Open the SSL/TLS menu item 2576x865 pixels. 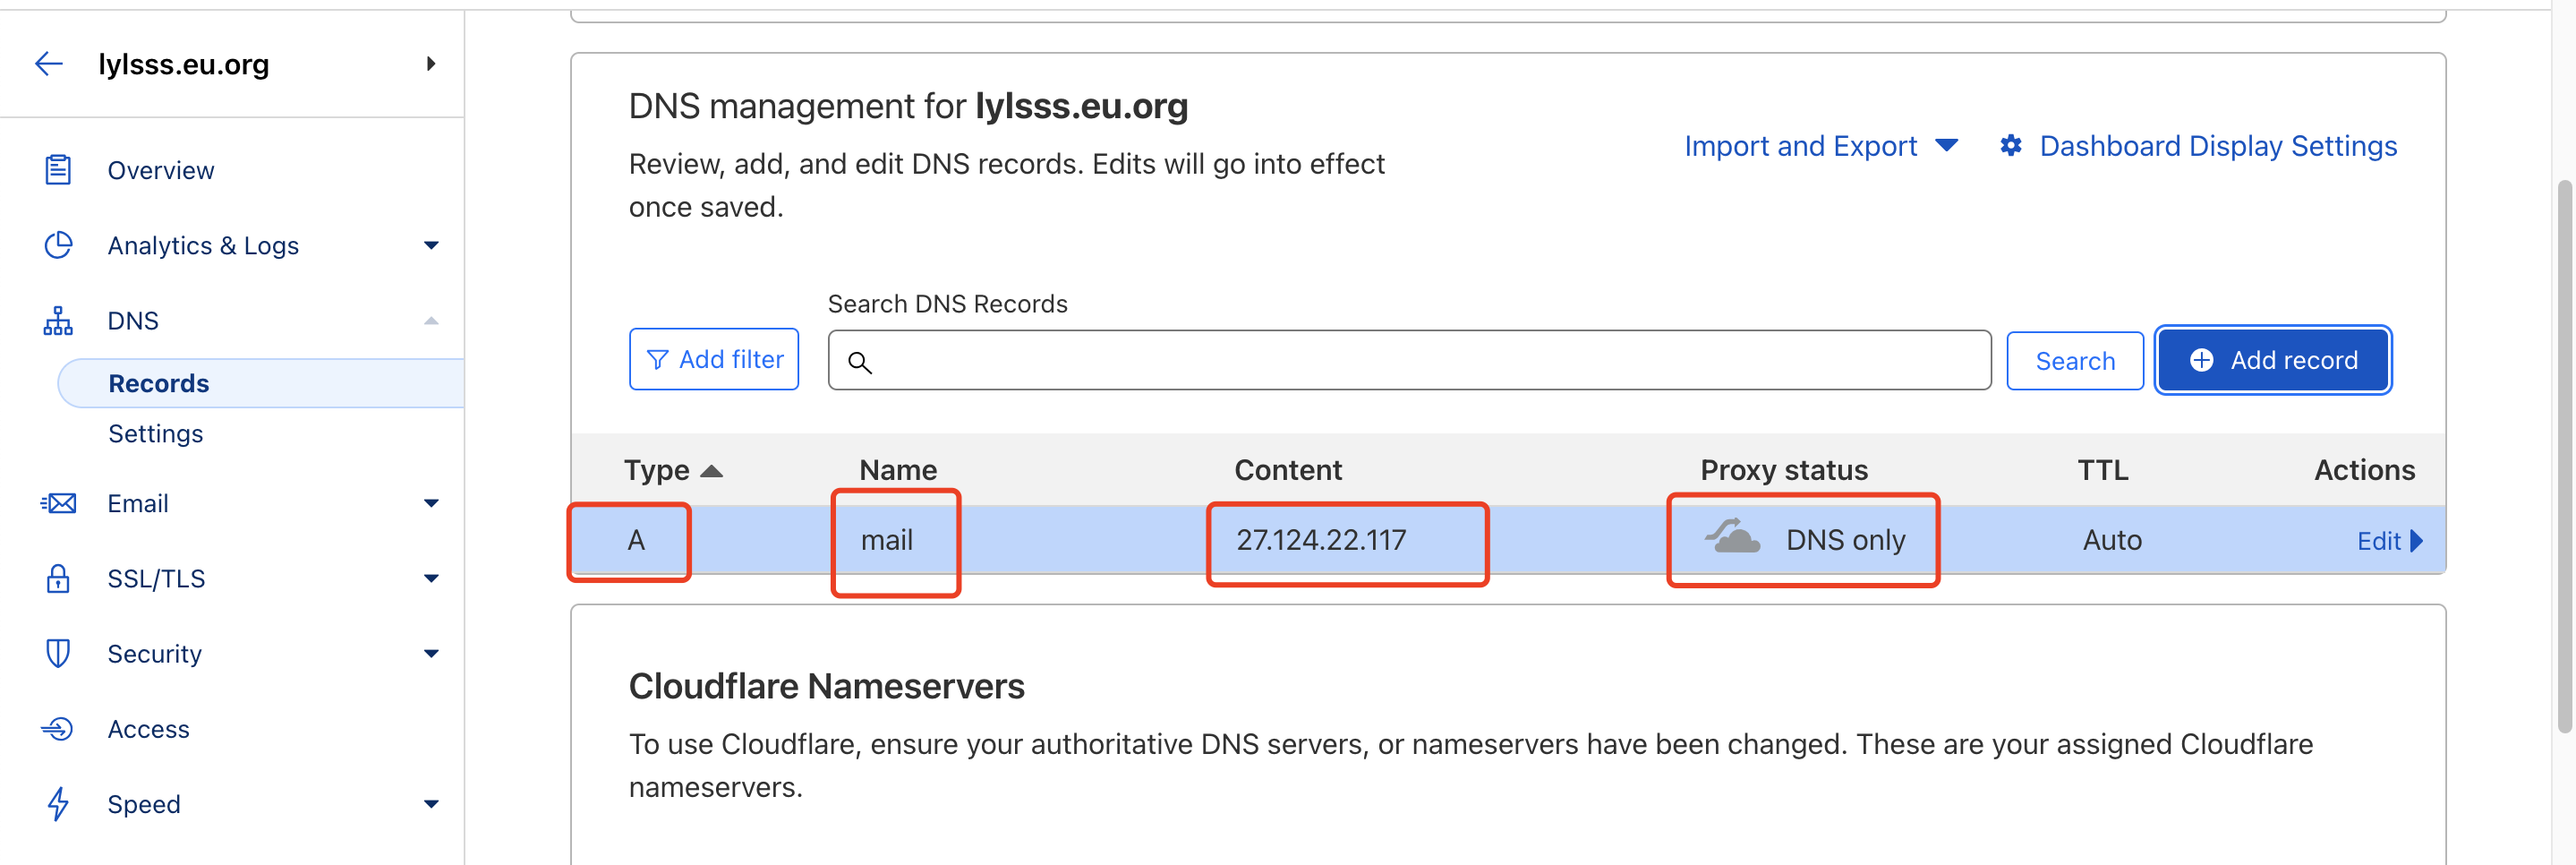(156, 579)
